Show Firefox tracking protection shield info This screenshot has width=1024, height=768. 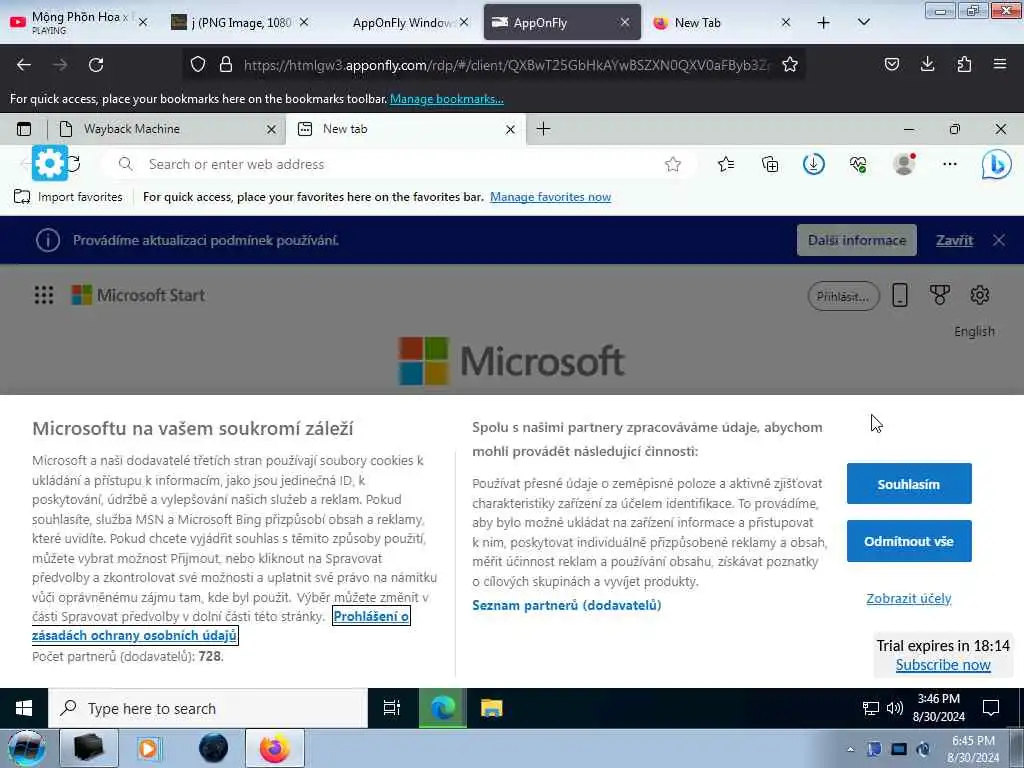pos(198,65)
